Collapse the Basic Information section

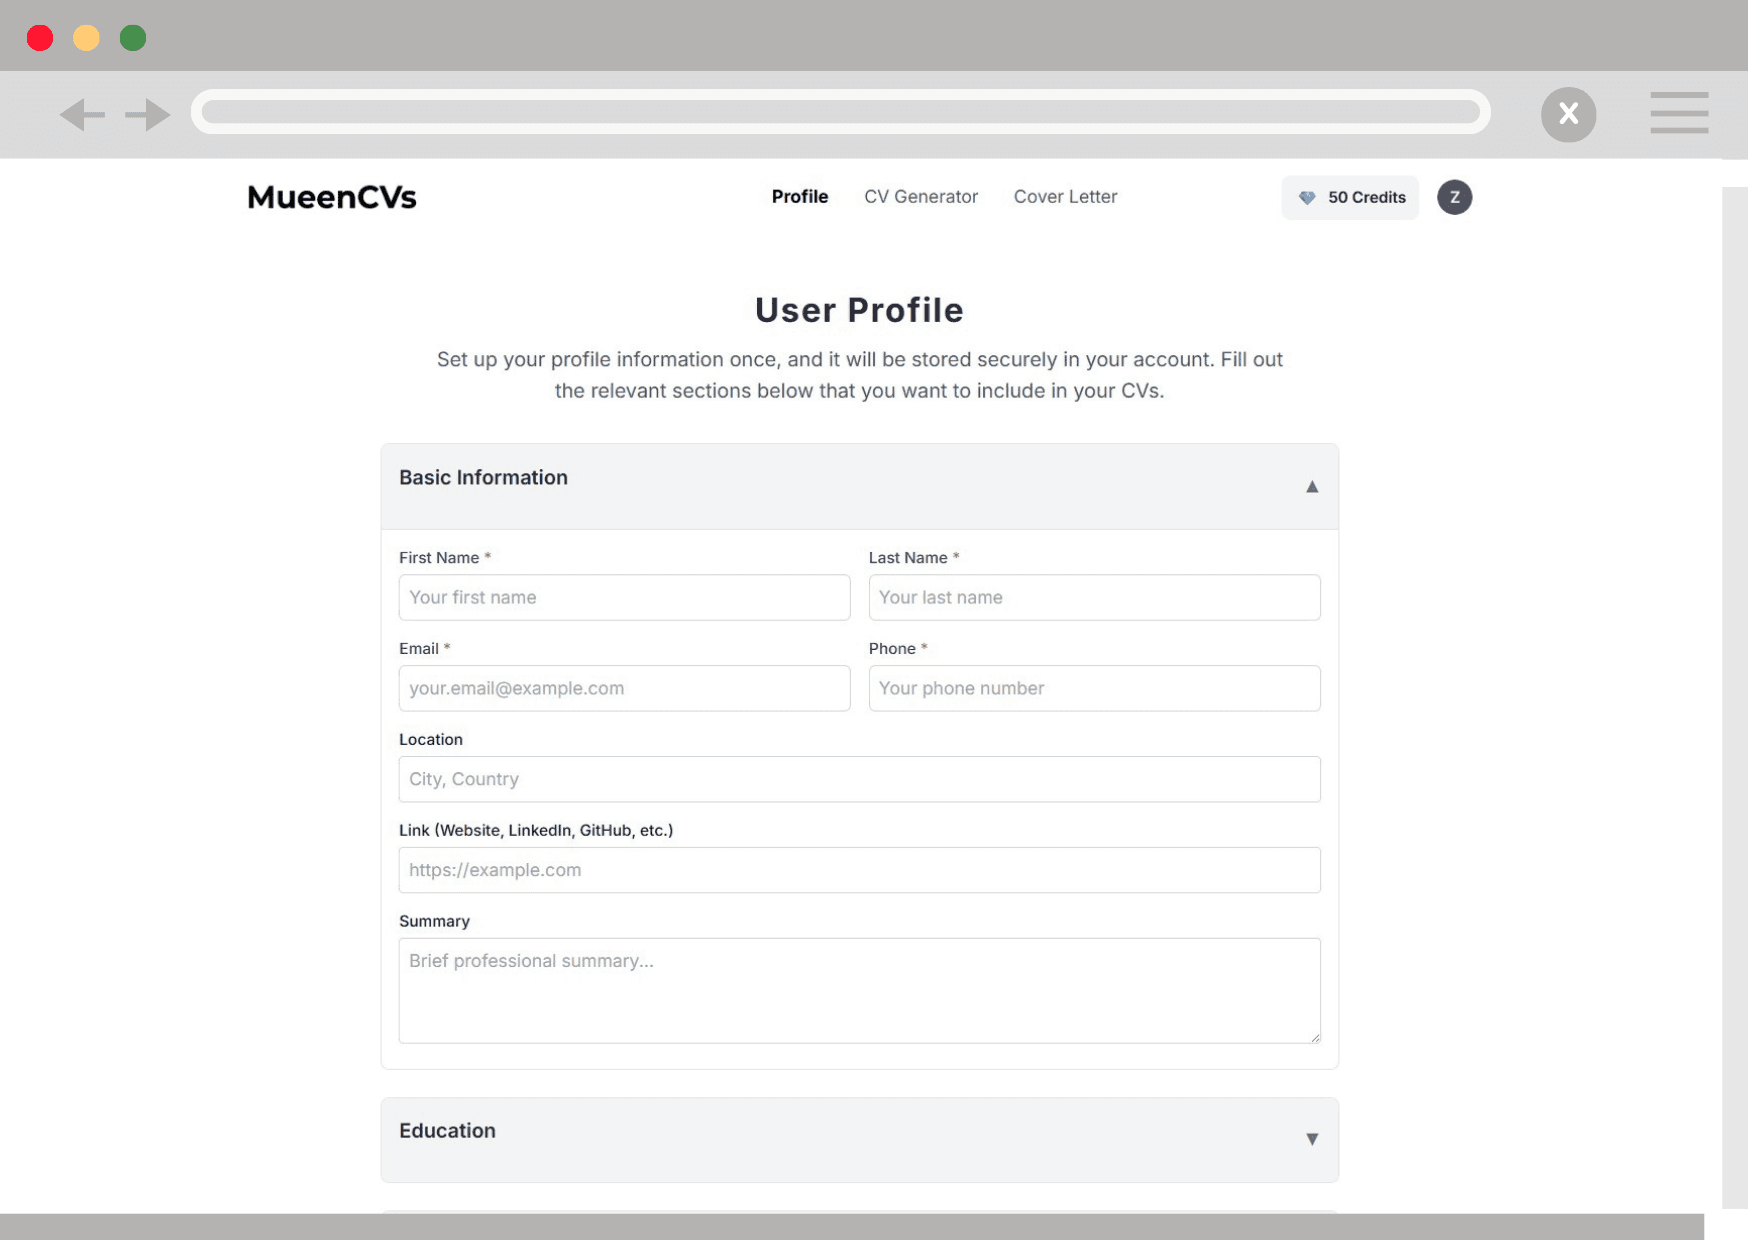[x=1311, y=487]
